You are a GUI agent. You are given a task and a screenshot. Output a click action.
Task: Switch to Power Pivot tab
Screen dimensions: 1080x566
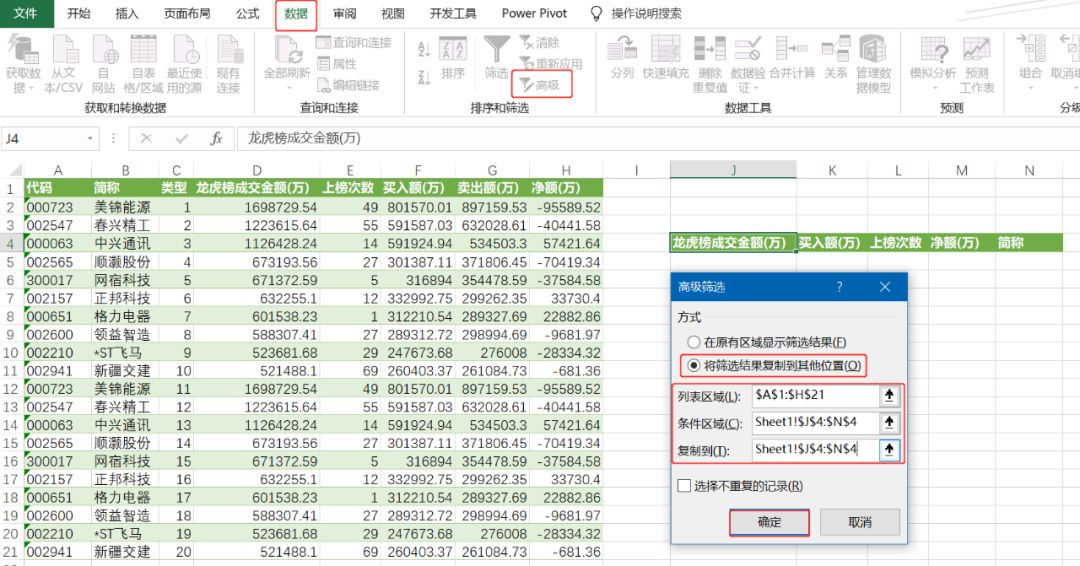[x=534, y=13]
